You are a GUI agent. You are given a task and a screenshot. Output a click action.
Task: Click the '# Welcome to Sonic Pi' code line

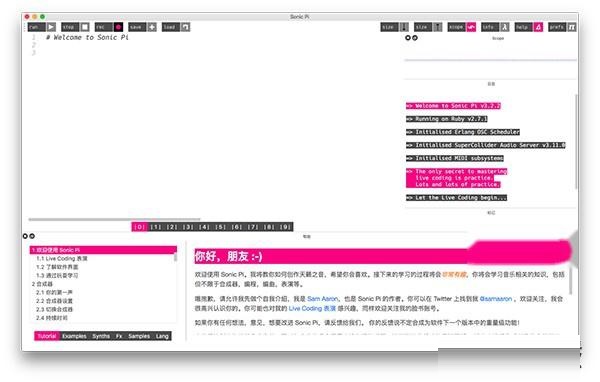87,37
